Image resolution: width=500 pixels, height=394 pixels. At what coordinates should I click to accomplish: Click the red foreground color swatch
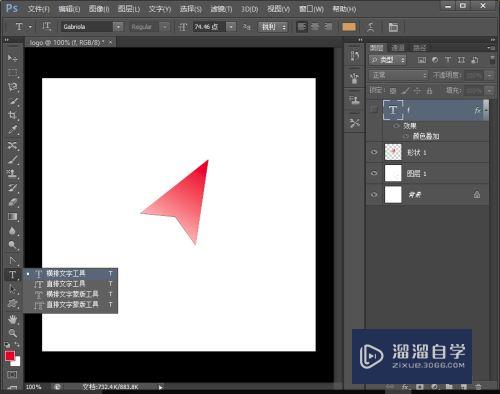(10, 356)
